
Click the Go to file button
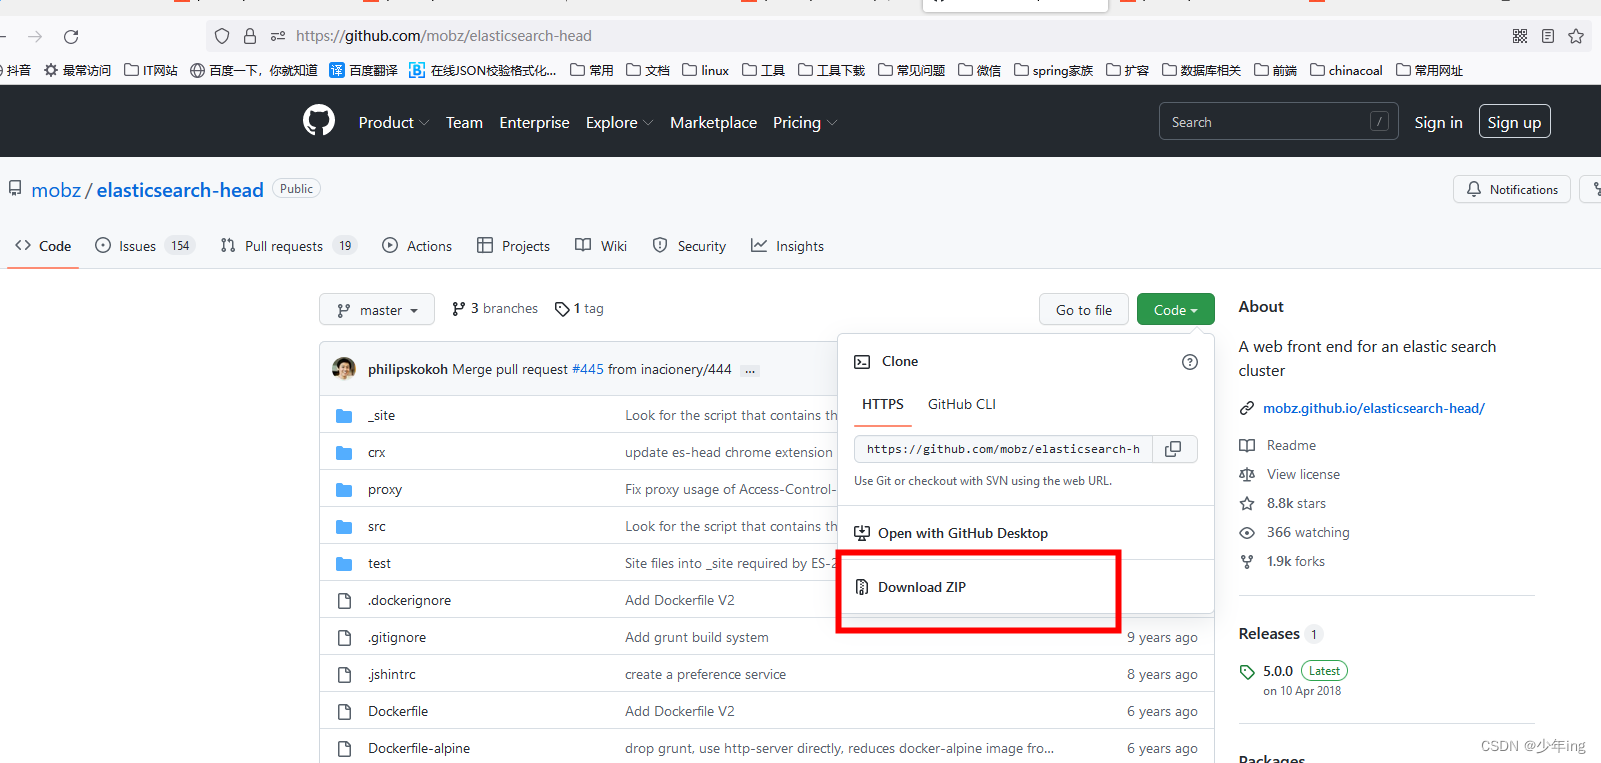[x=1084, y=310]
